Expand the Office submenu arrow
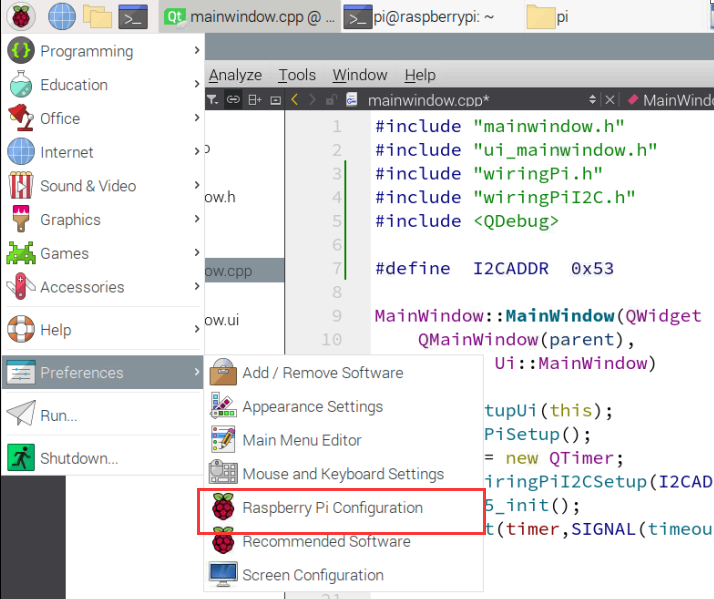This screenshot has height=599, width=714. 197,118
